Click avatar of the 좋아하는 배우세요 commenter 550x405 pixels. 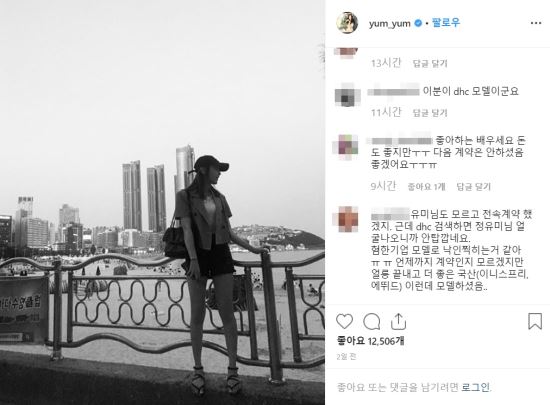346,147
